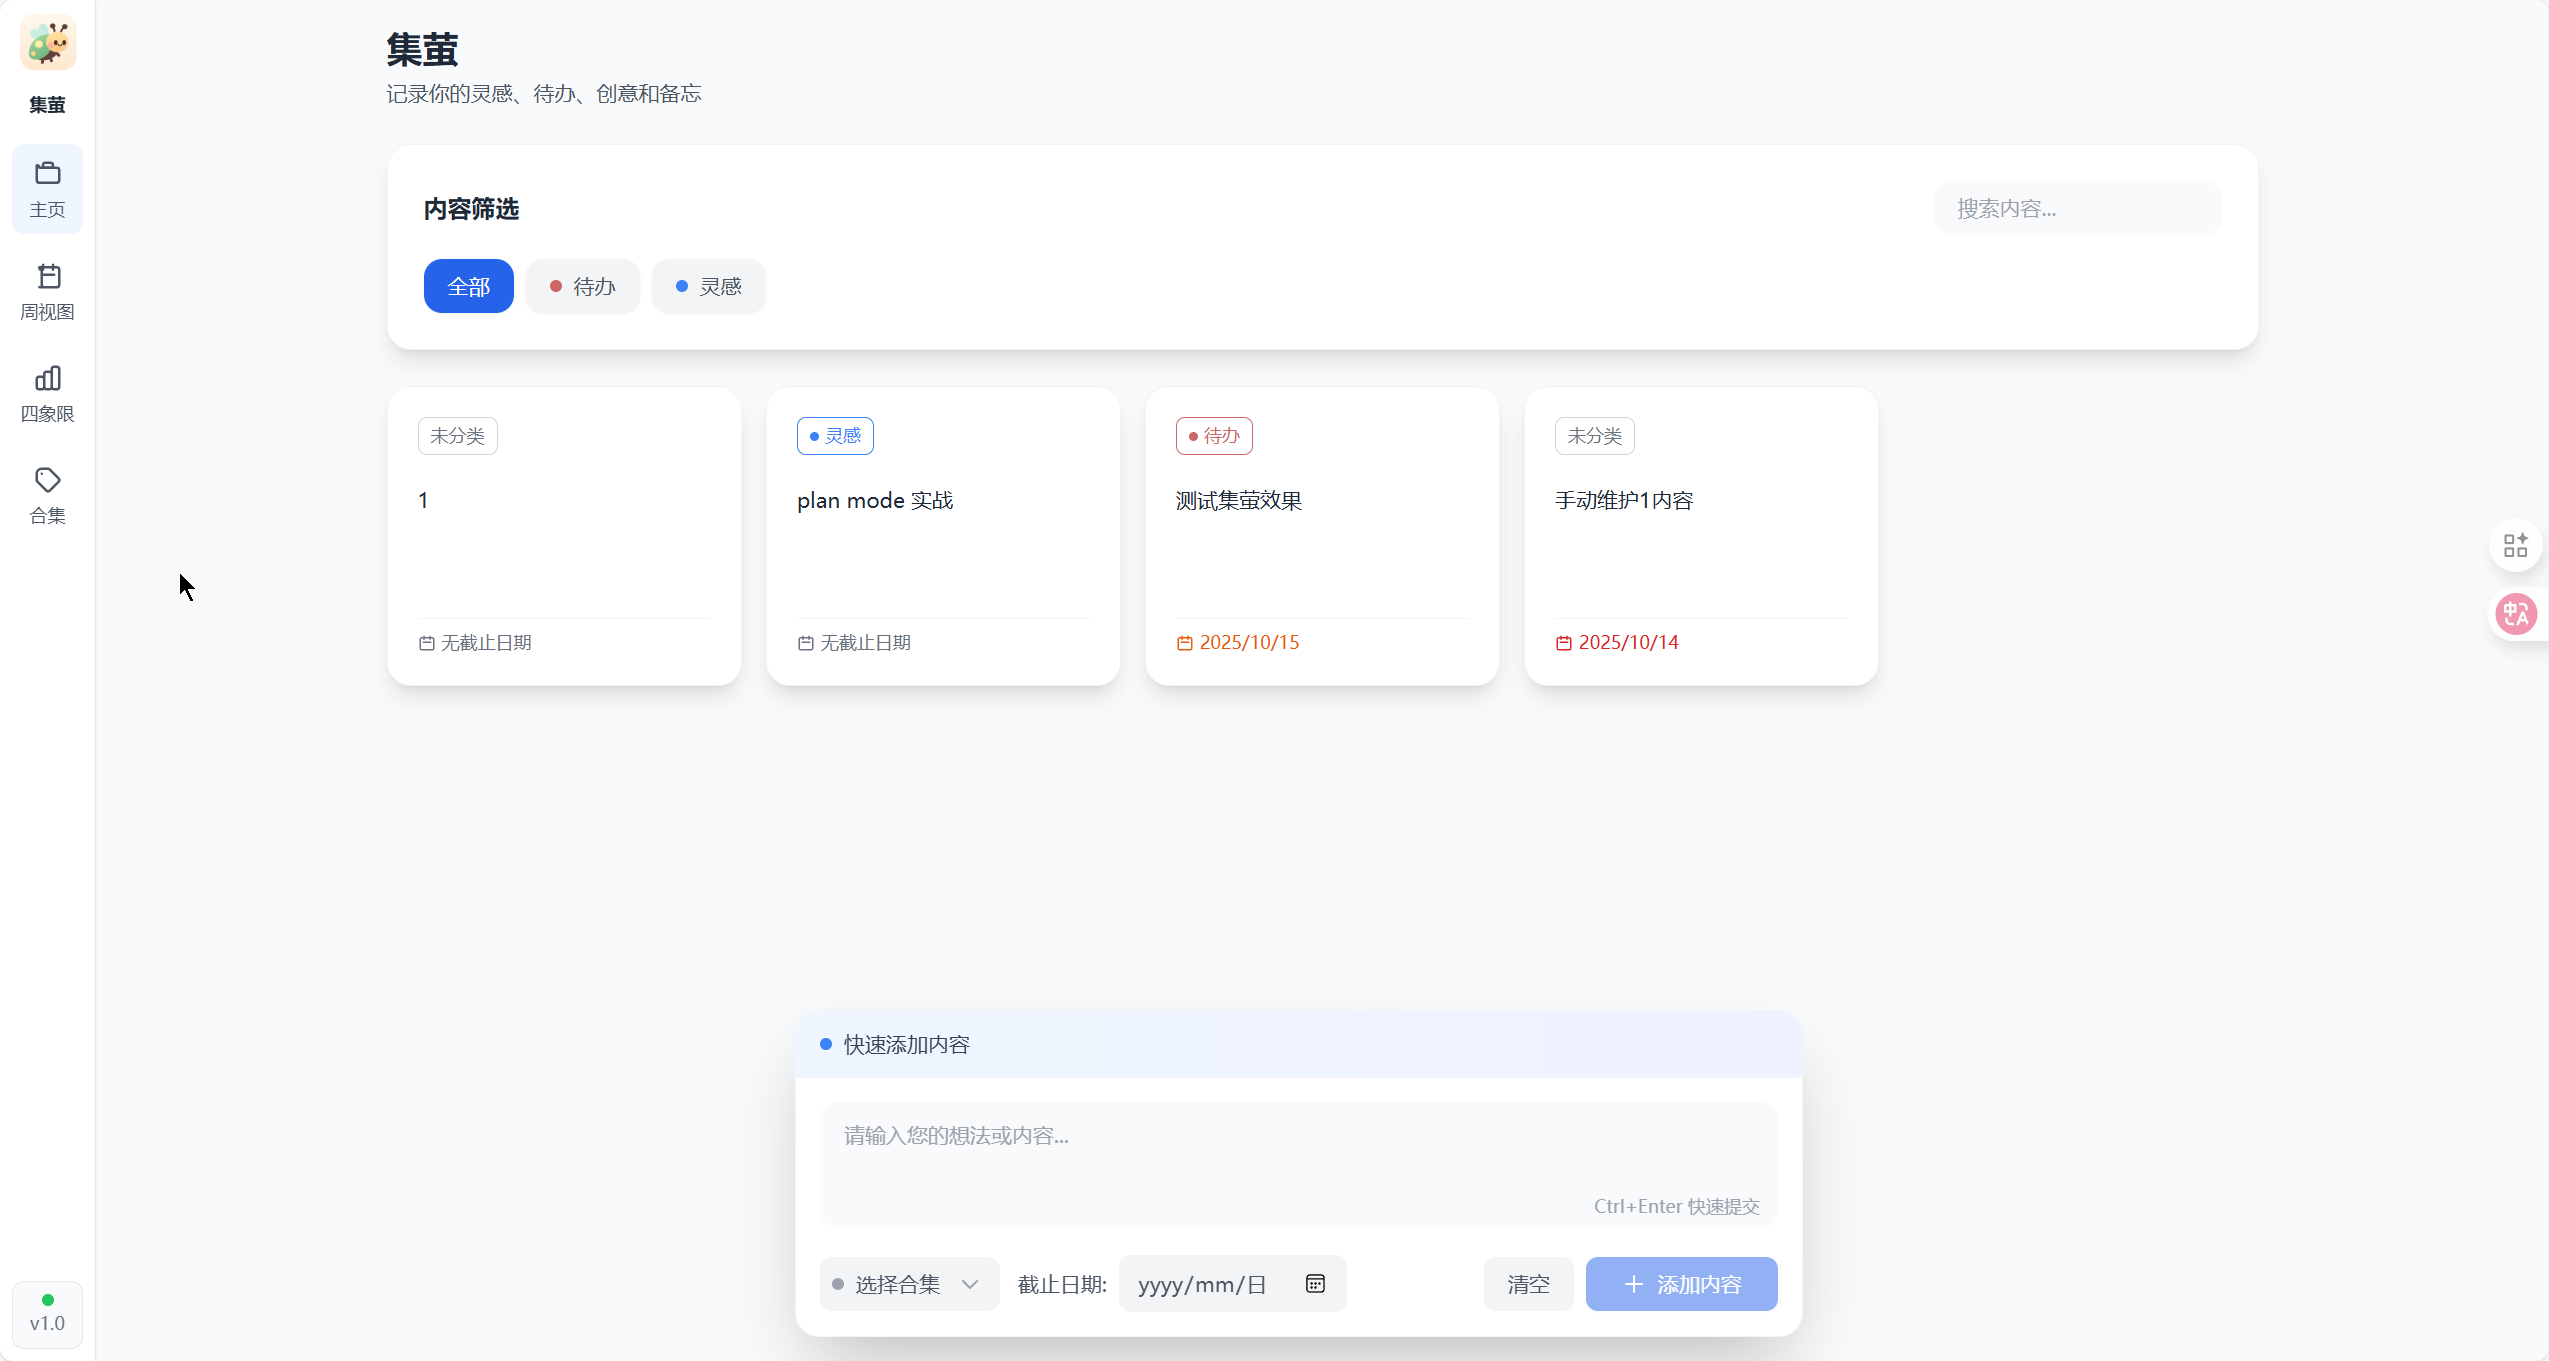This screenshot has height=1361, width=2549.
Task: Click the chevron beside 选择合集
Action: 970,1284
